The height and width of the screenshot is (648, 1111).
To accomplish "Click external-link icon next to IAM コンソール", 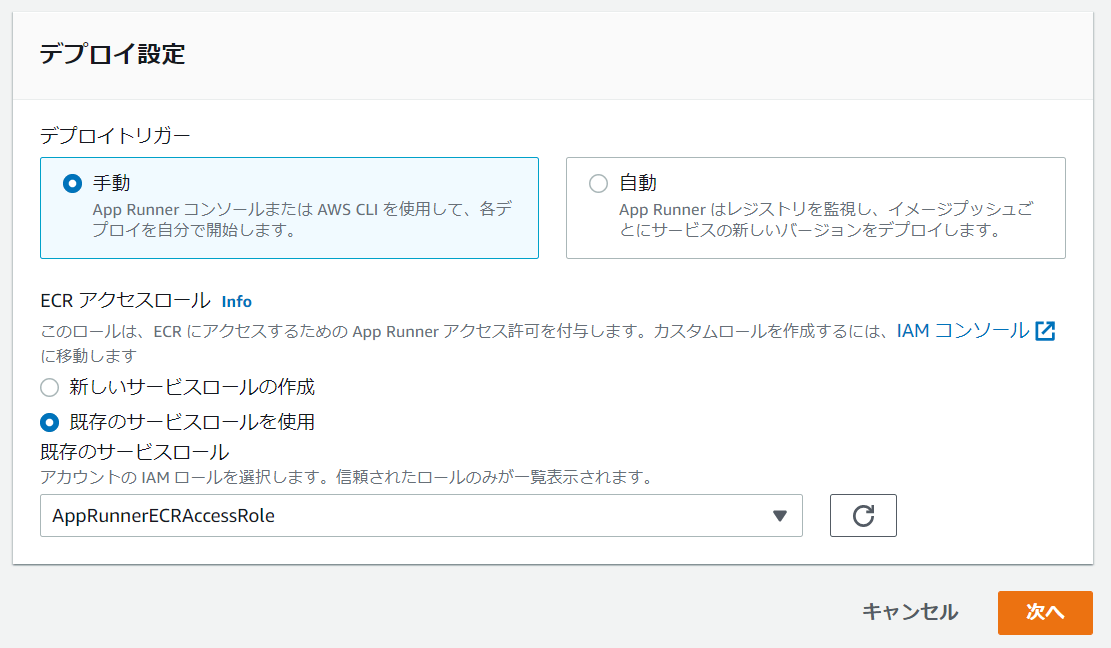I will click(x=1045, y=331).
